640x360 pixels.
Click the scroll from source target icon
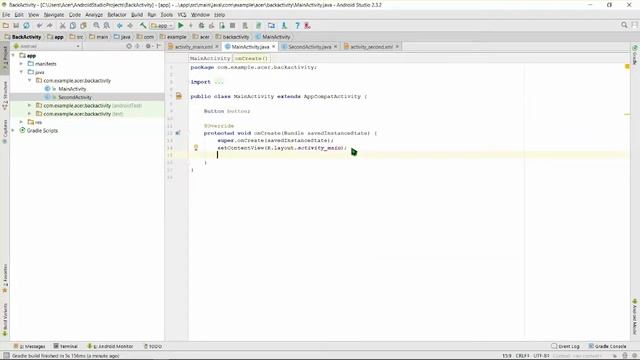tap(129, 46)
